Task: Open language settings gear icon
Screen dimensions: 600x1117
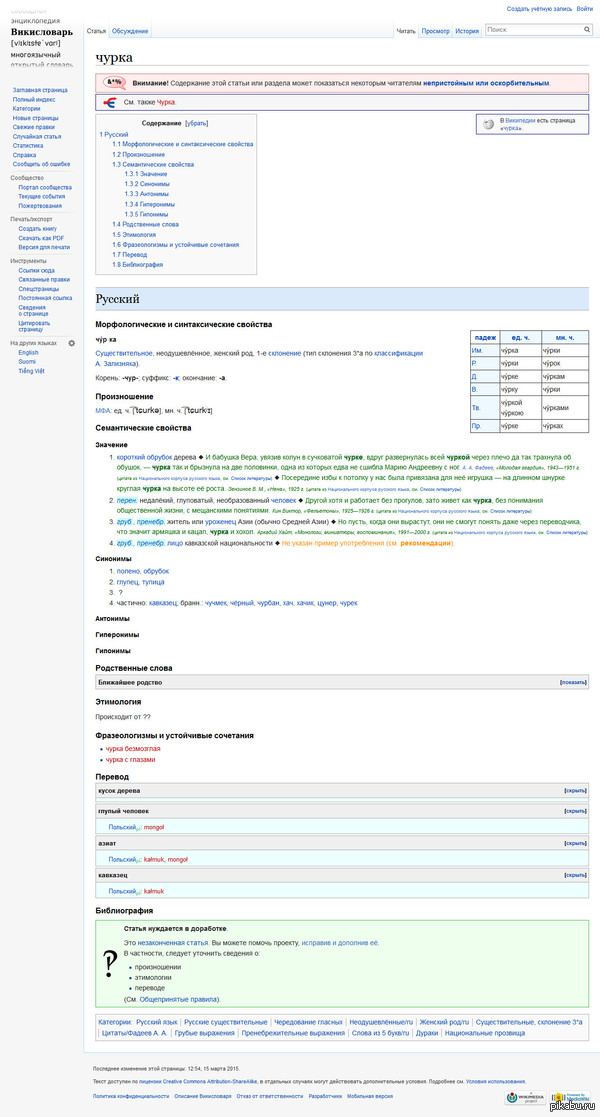Action: (x=71, y=343)
